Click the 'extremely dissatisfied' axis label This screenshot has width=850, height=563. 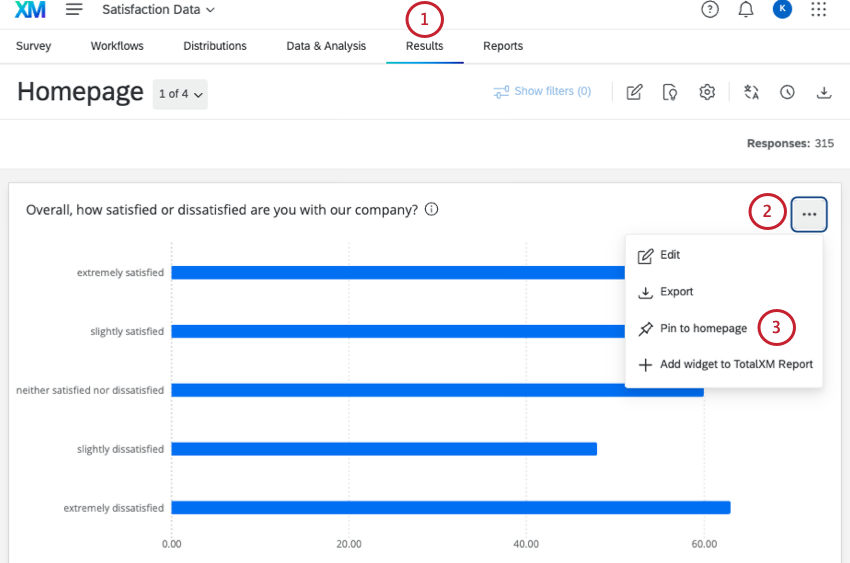(x=114, y=508)
